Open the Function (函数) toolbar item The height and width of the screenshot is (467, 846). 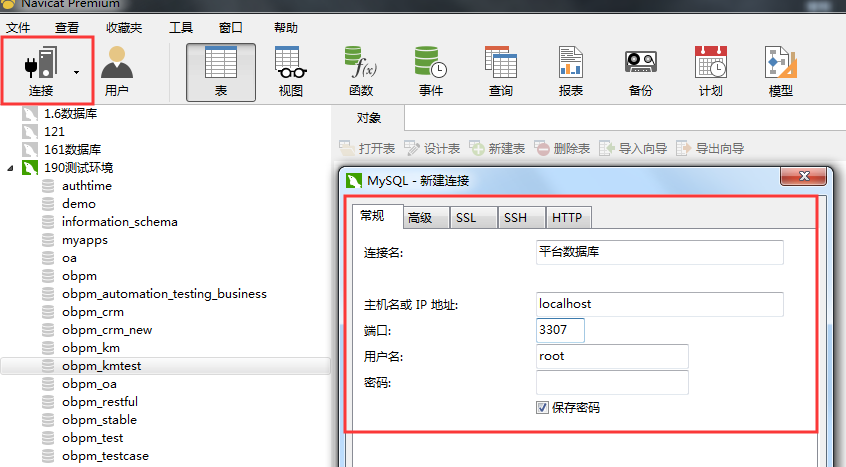pos(360,72)
